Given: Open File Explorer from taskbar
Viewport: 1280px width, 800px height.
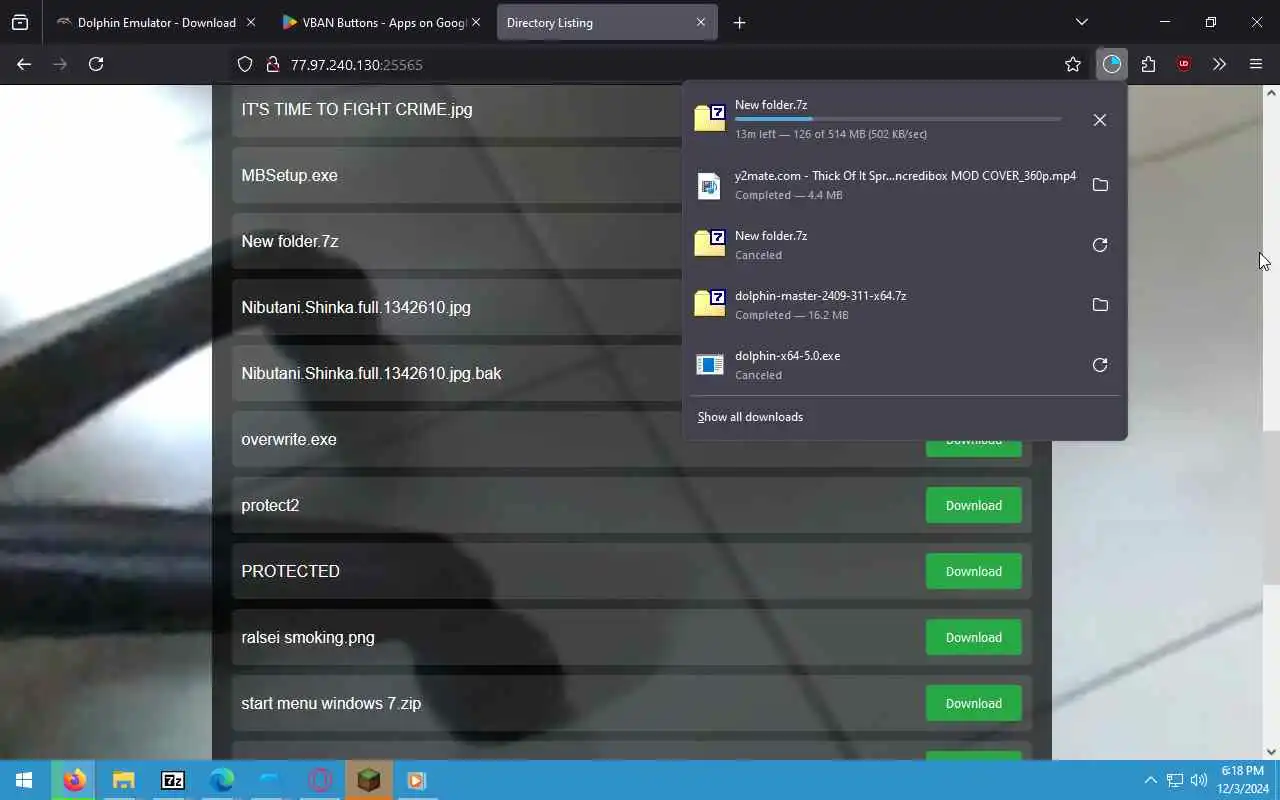Looking at the screenshot, I should (x=123, y=780).
